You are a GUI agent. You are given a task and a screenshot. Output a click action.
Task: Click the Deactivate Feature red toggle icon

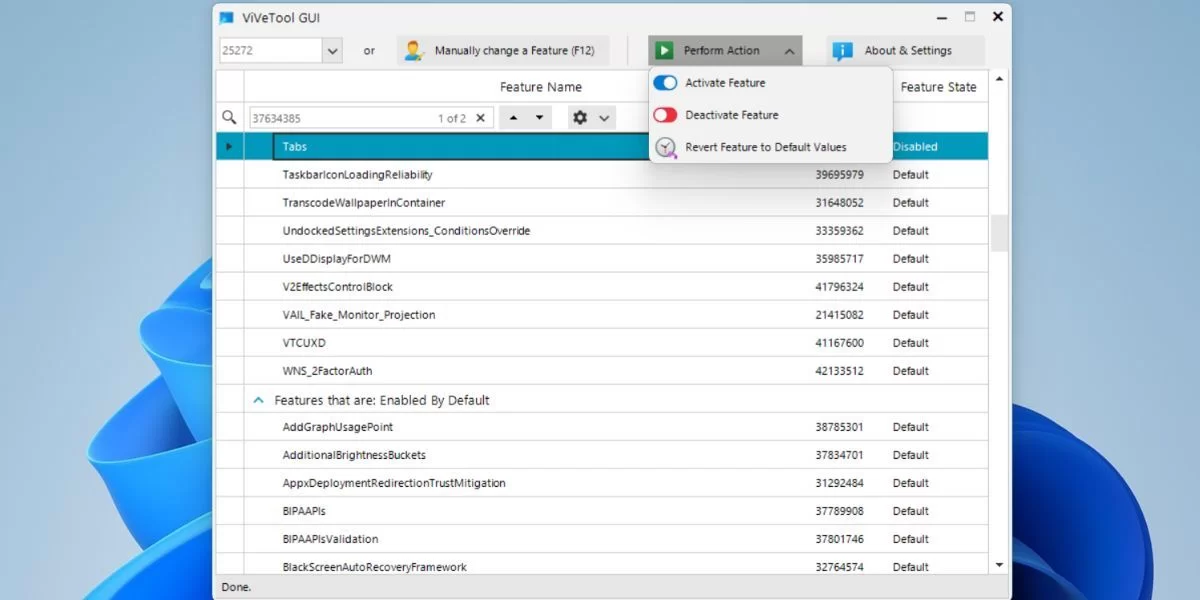(x=663, y=115)
